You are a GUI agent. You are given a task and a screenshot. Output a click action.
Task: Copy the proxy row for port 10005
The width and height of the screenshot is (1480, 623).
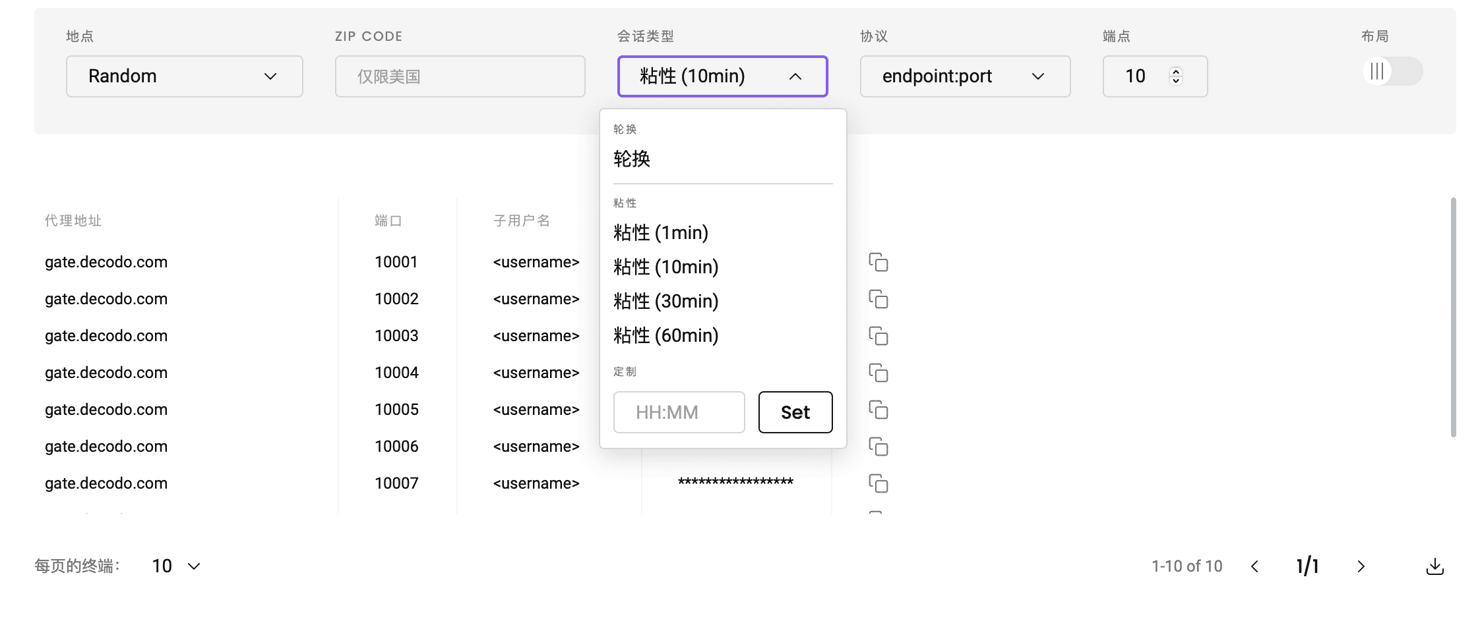(878, 410)
